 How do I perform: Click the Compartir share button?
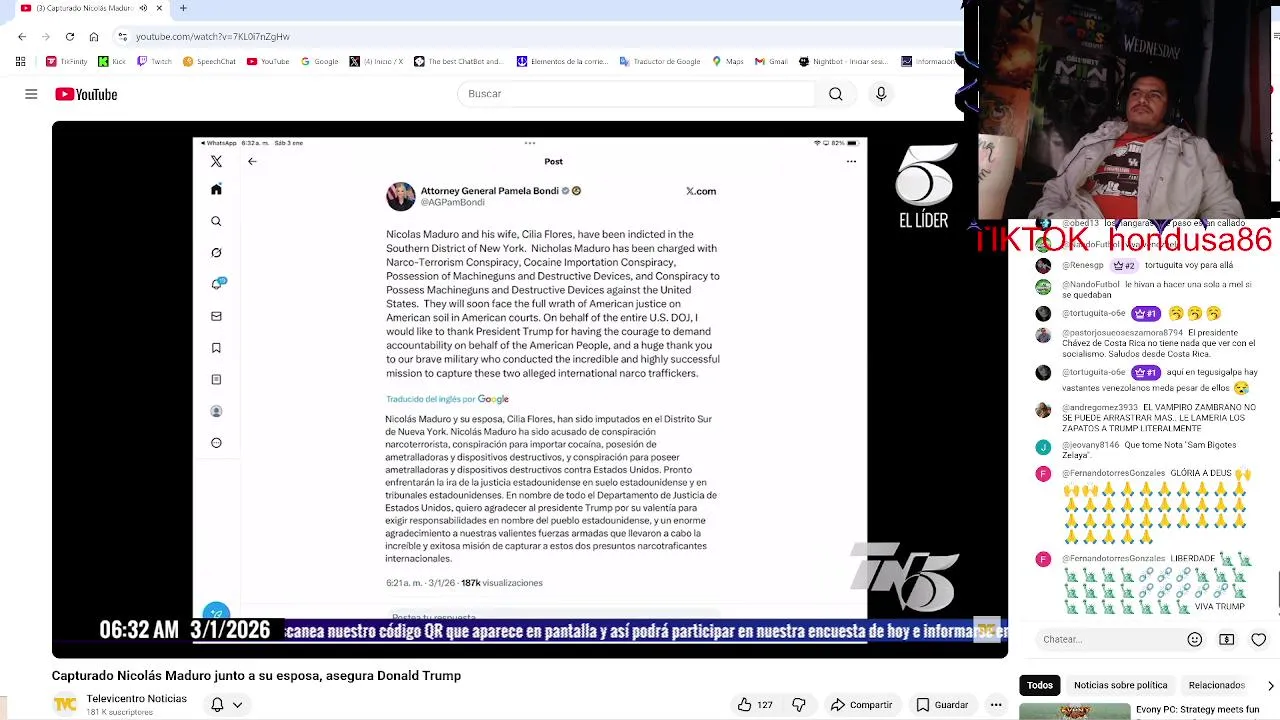coord(861,705)
